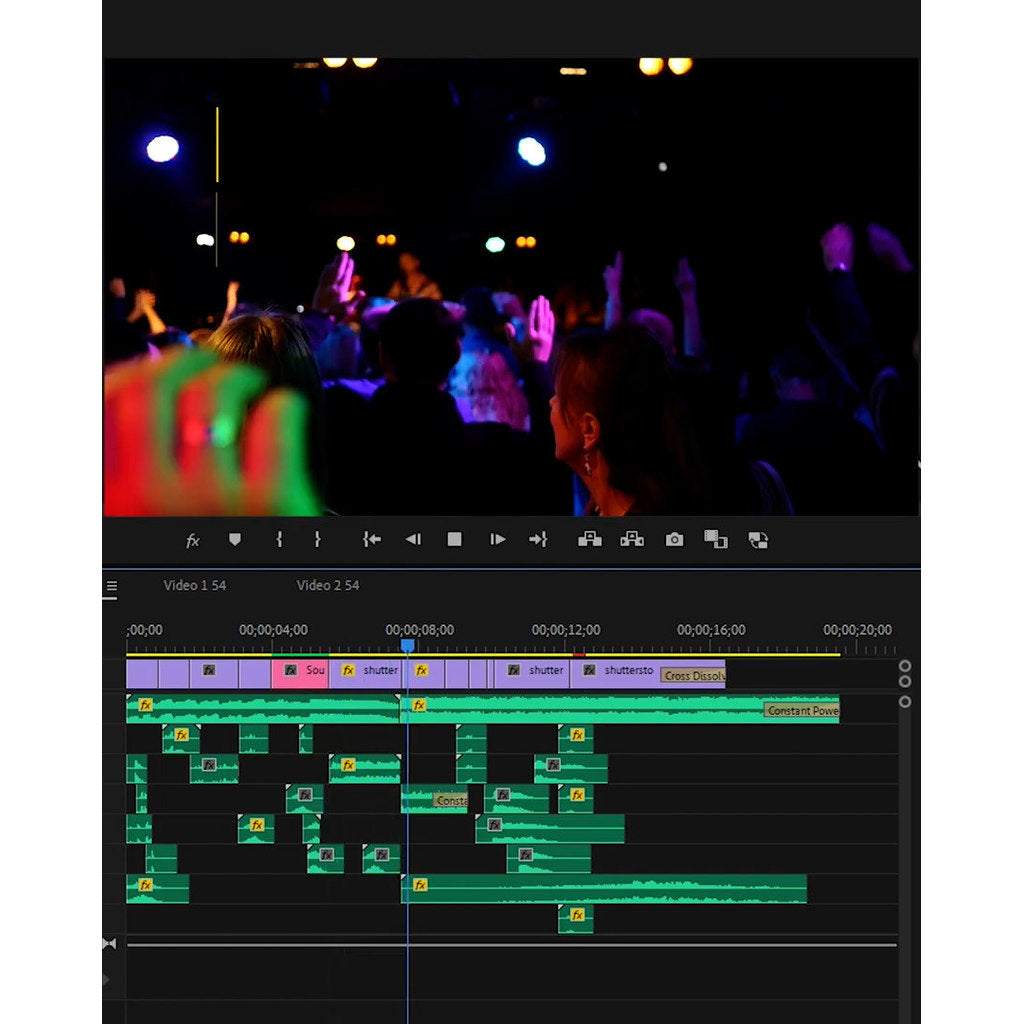The width and height of the screenshot is (1024, 1024).
Task: Click fx badge on the shuttersto clip
Action: tap(590, 670)
